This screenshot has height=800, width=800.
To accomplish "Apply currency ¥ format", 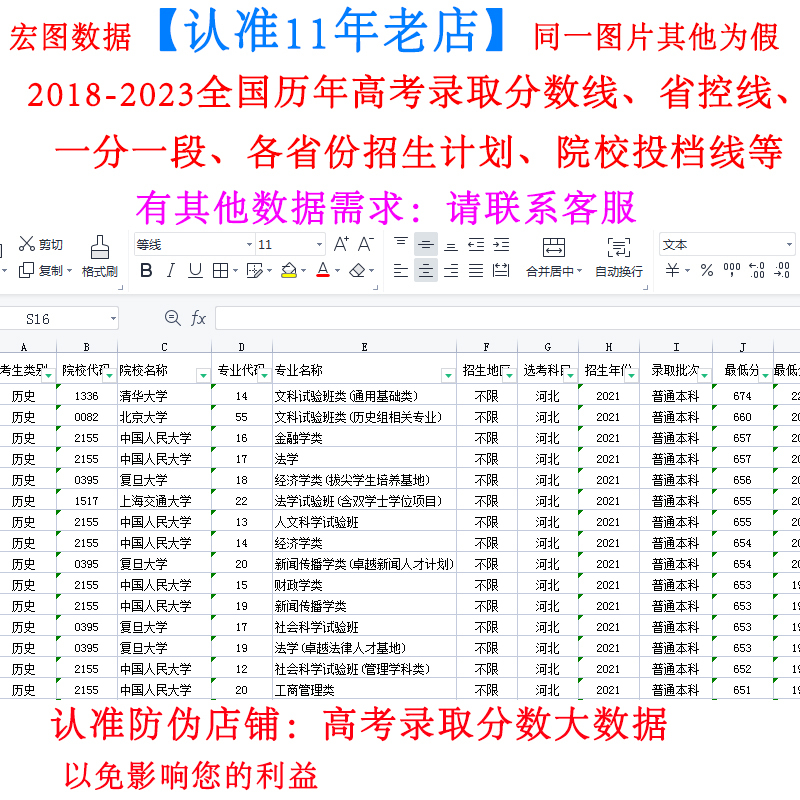I will [x=672, y=270].
